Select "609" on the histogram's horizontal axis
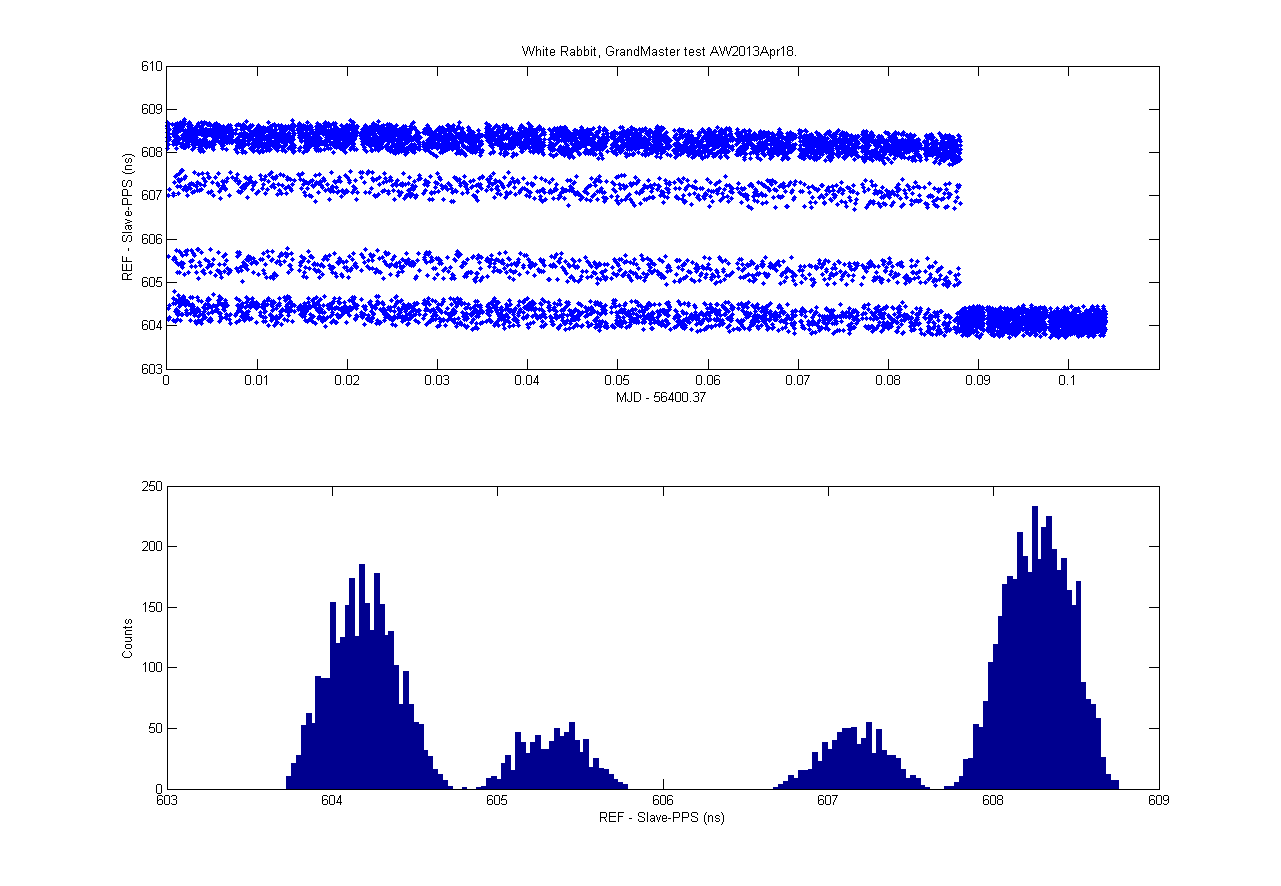 coord(1158,802)
